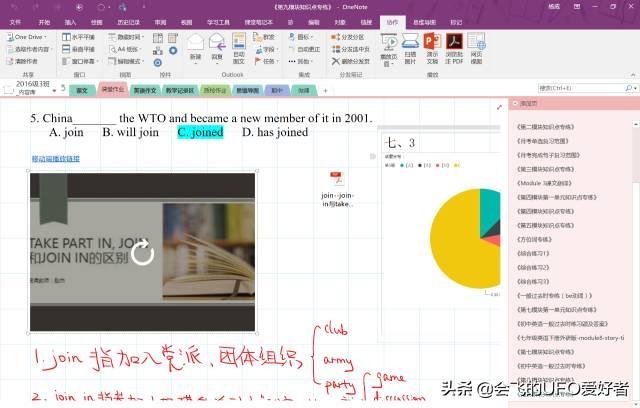Select the 教学记录区 section tab
640x408 pixels.
(180, 90)
